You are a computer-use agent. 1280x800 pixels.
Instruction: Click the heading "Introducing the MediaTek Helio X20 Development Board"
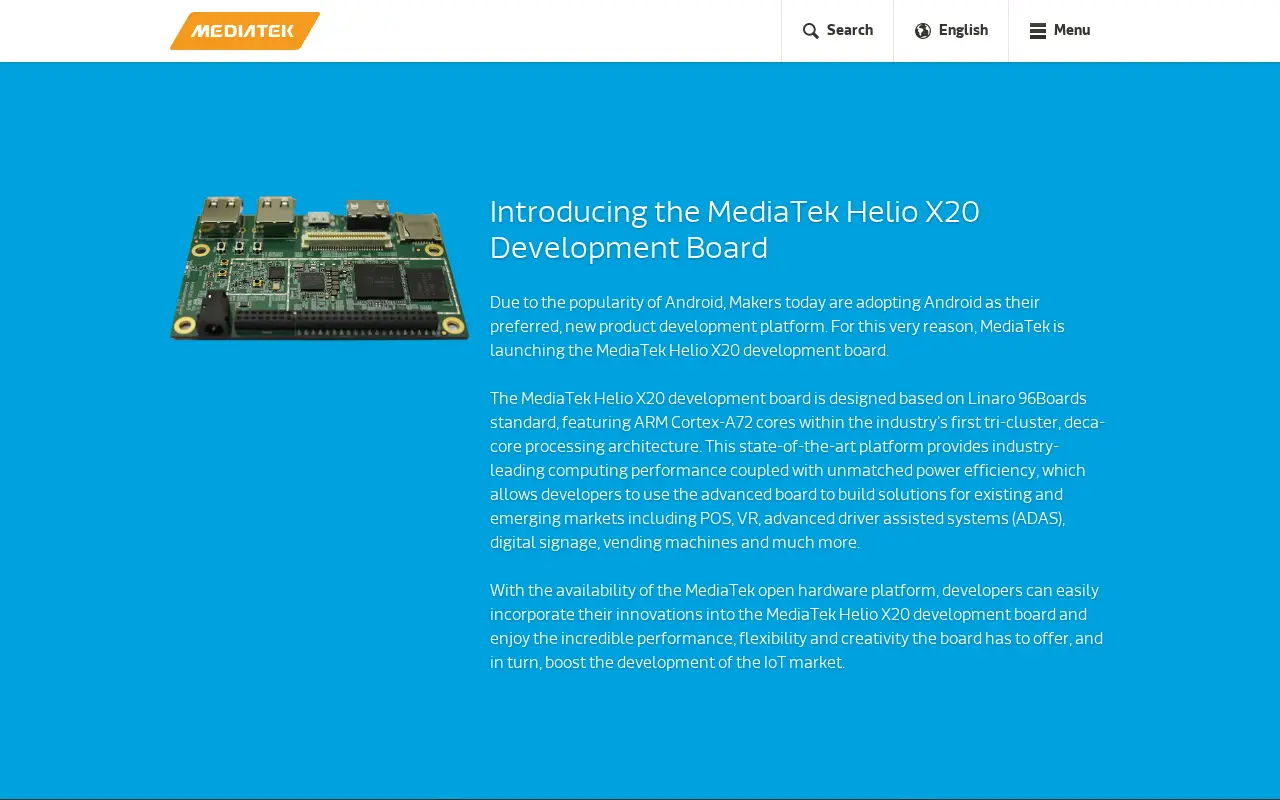735,230
